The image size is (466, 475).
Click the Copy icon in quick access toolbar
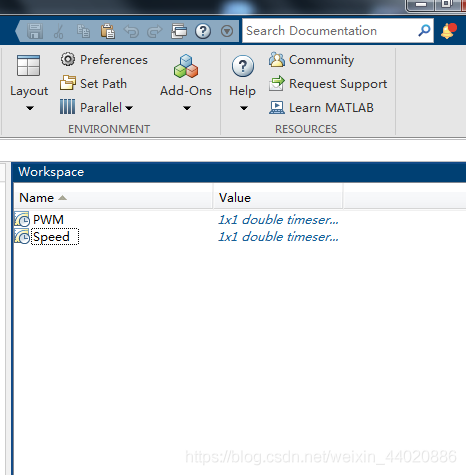[83, 31]
